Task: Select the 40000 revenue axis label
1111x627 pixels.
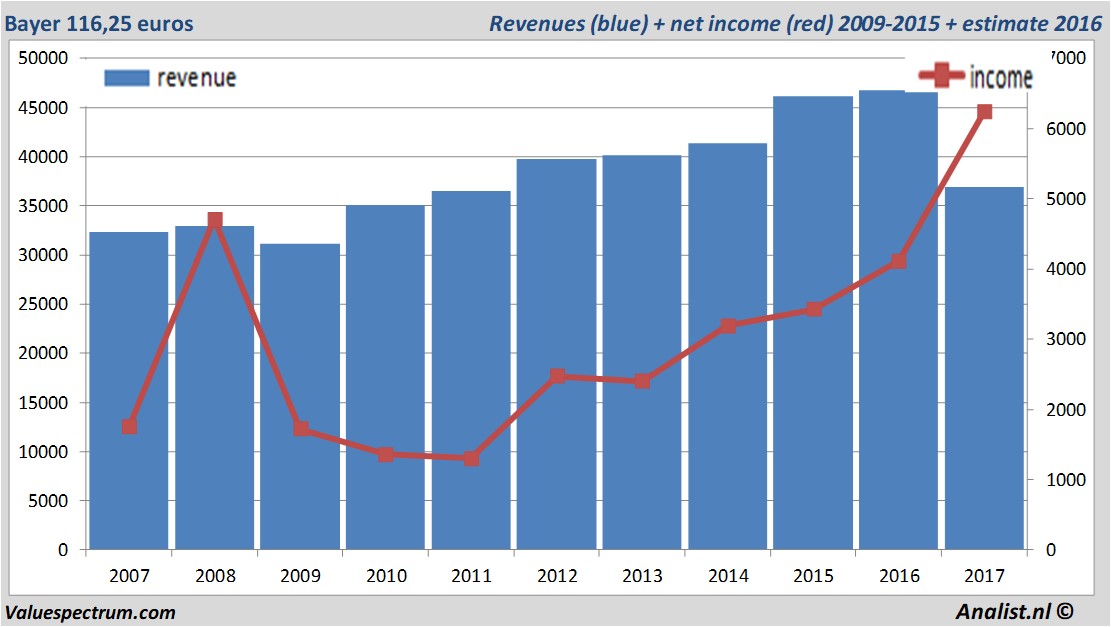Action: point(43,157)
